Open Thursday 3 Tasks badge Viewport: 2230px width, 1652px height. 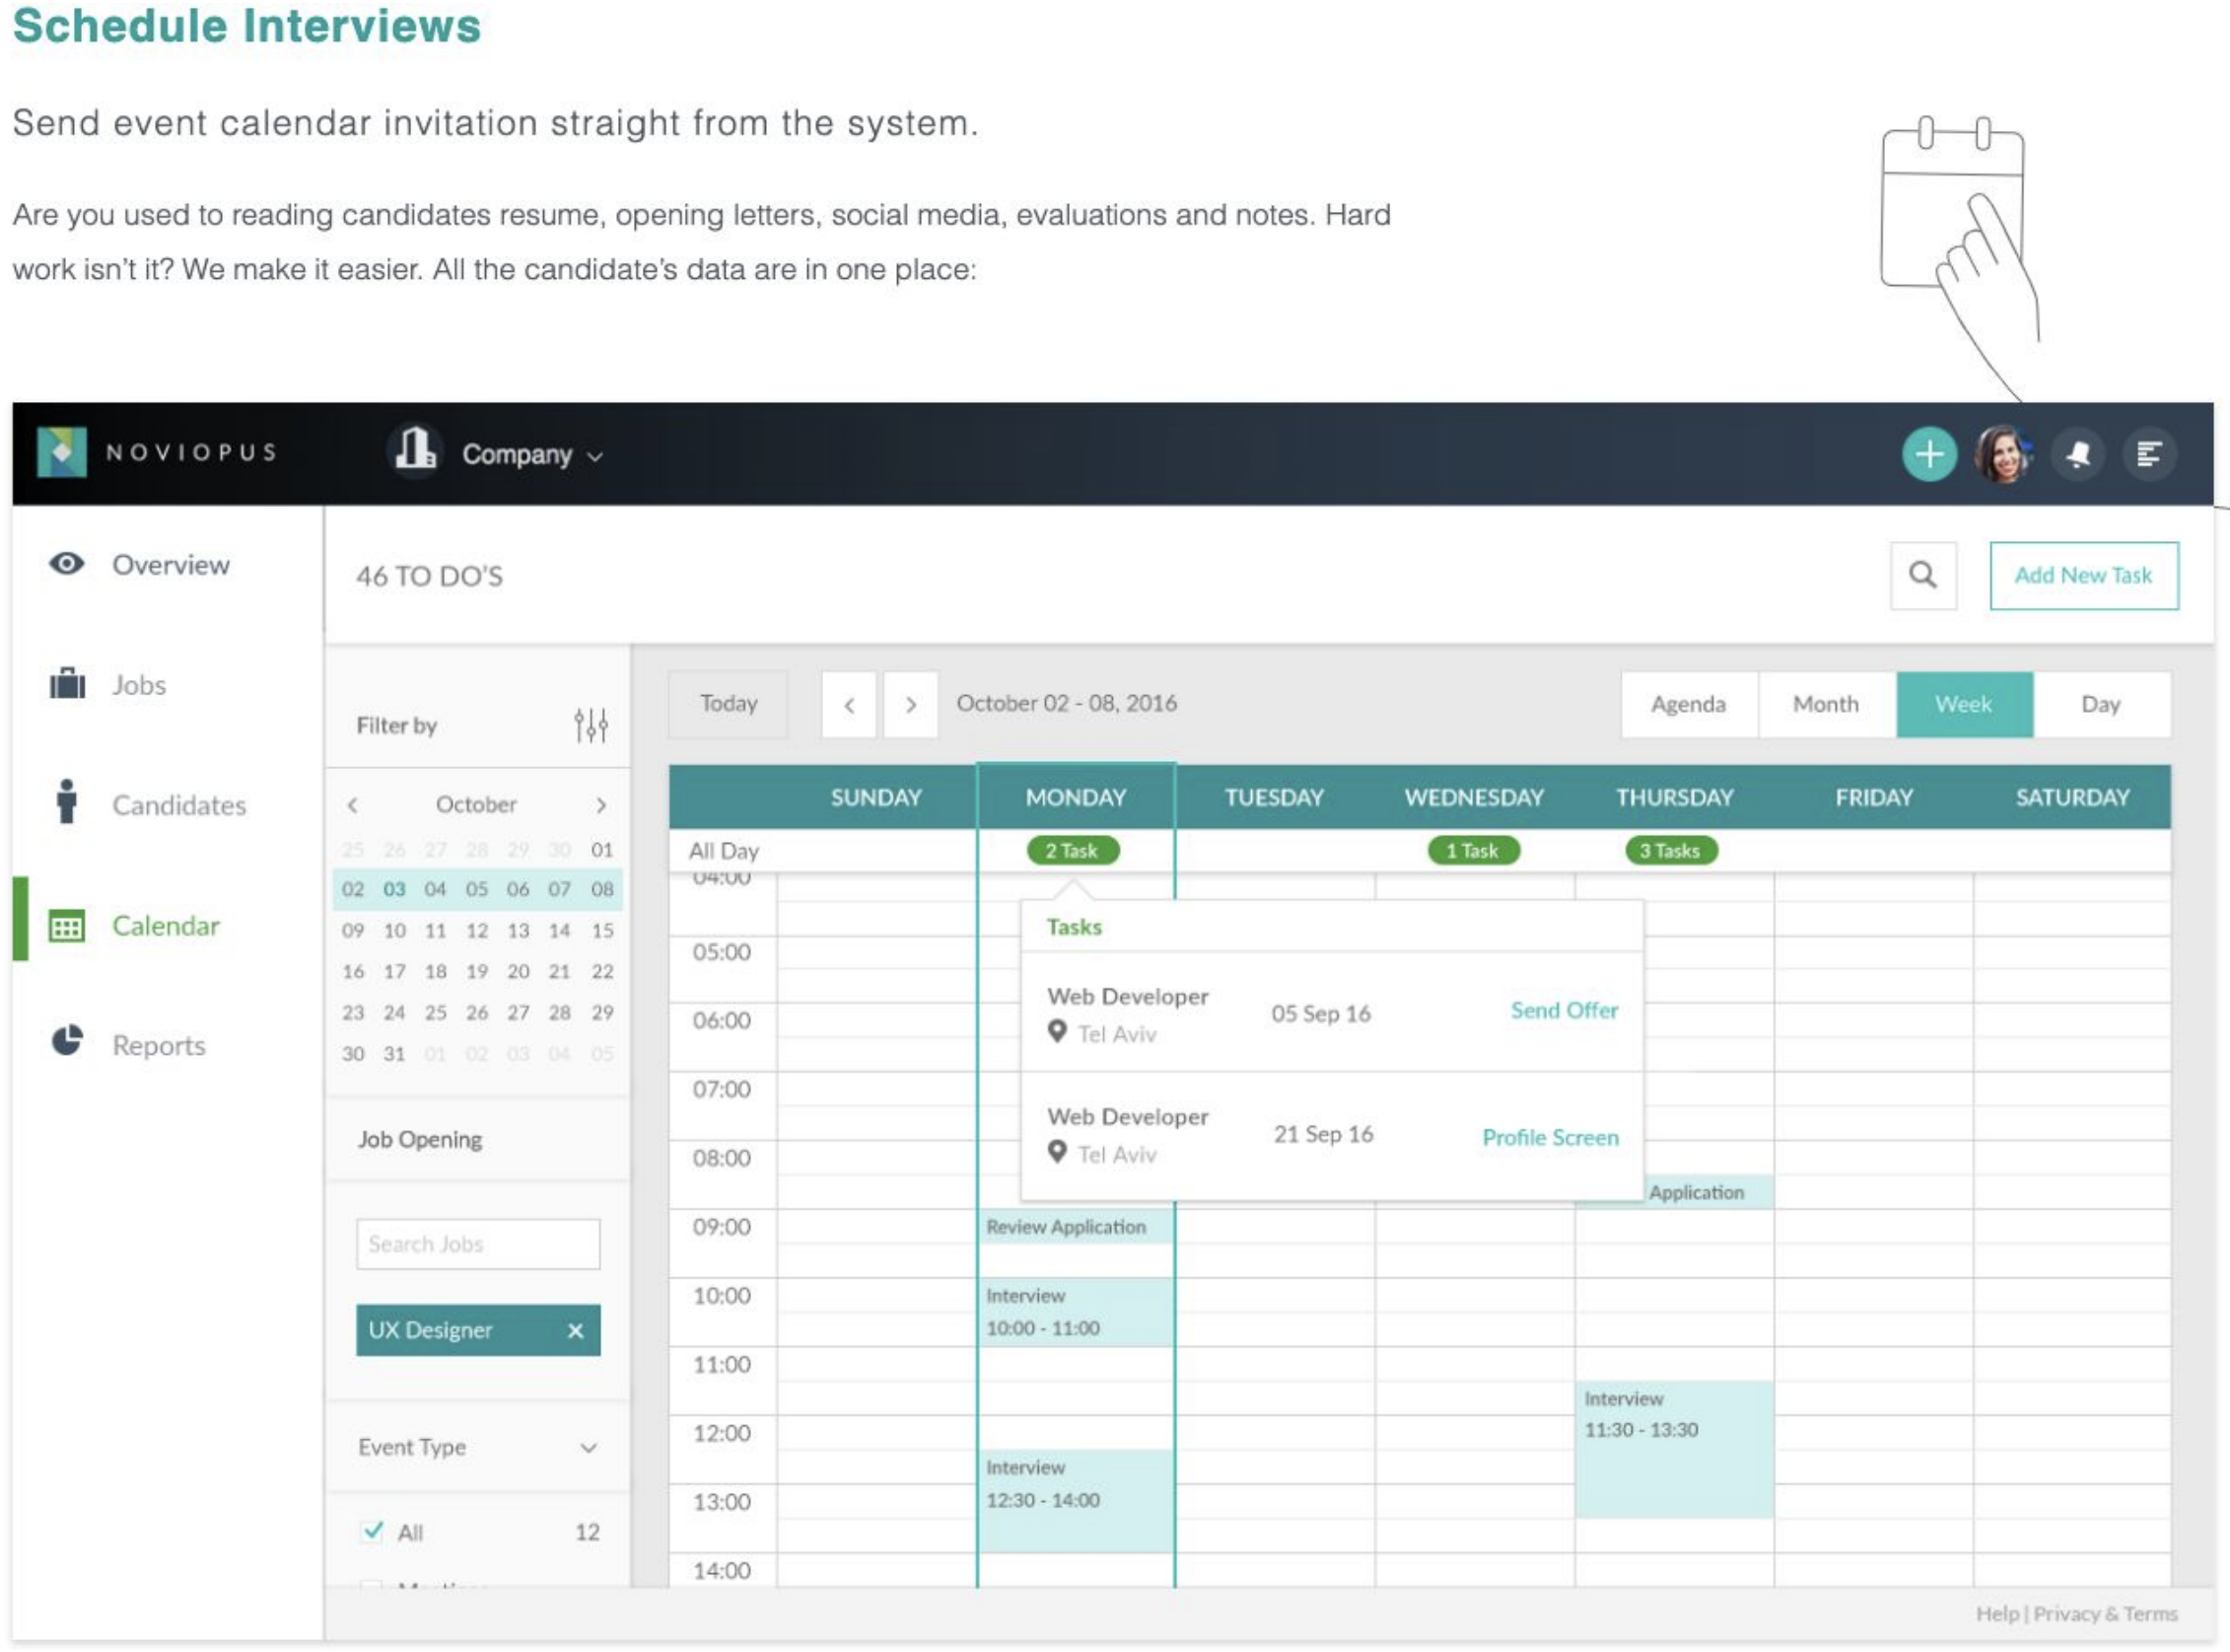click(1670, 851)
